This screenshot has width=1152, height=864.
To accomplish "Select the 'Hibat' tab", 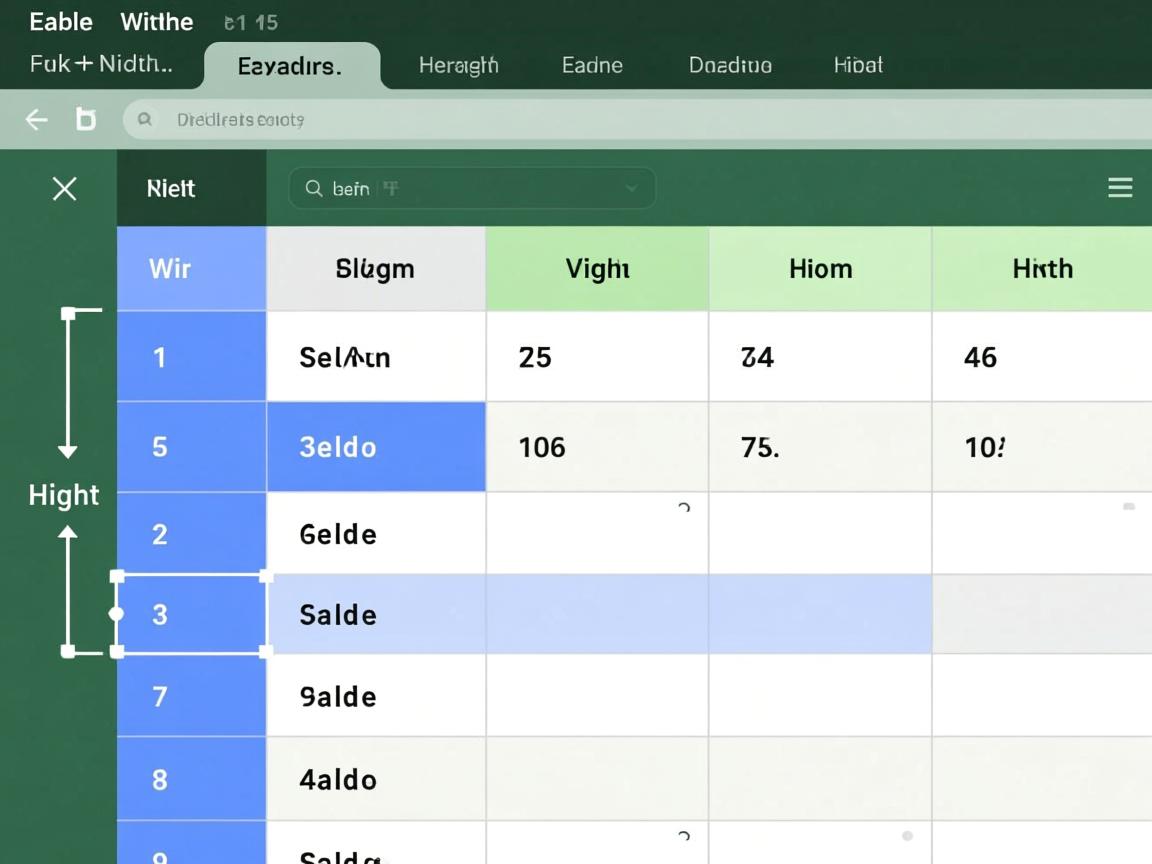I will tap(858, 66).
